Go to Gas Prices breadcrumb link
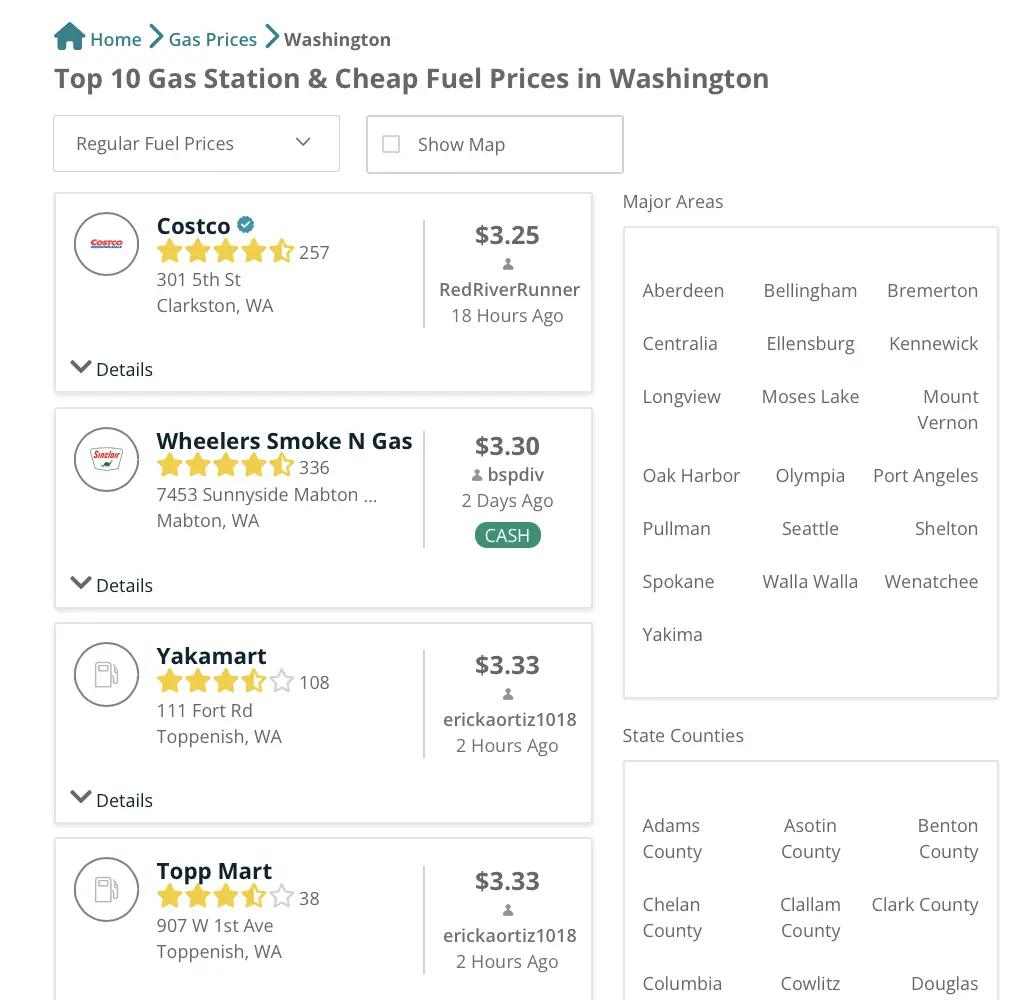Viewport: 1012px width, 1000px height. [x=212, y=39]
